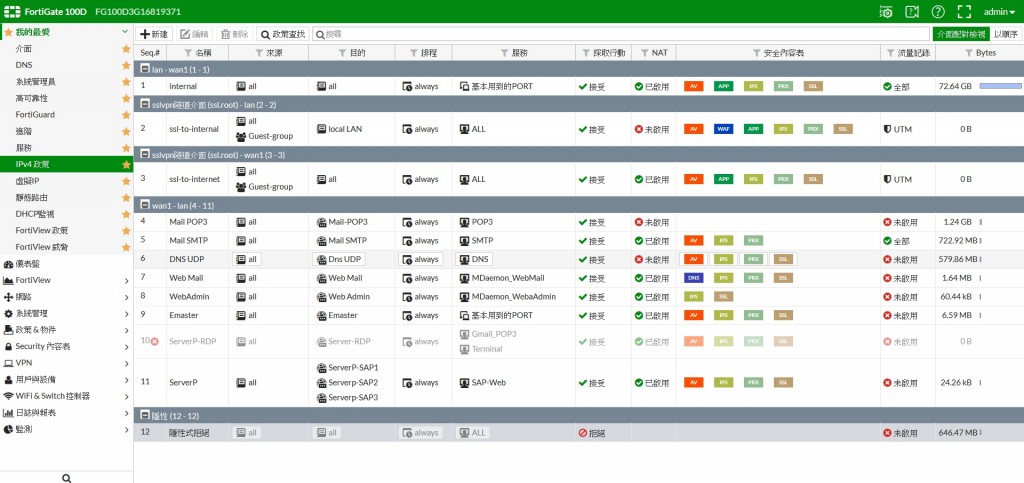Expand the 政策 & 物件 sidebar menu
1024x483 pixels.
pos(67,330)
